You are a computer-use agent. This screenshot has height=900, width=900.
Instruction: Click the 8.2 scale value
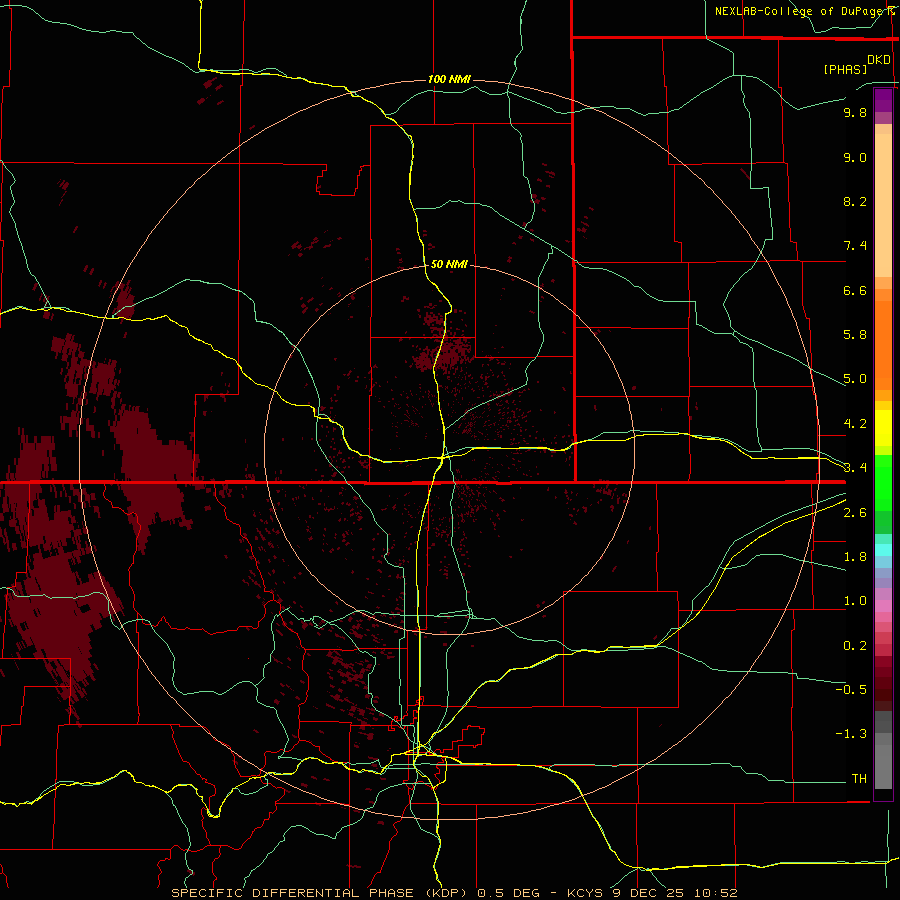pos(855,201)
